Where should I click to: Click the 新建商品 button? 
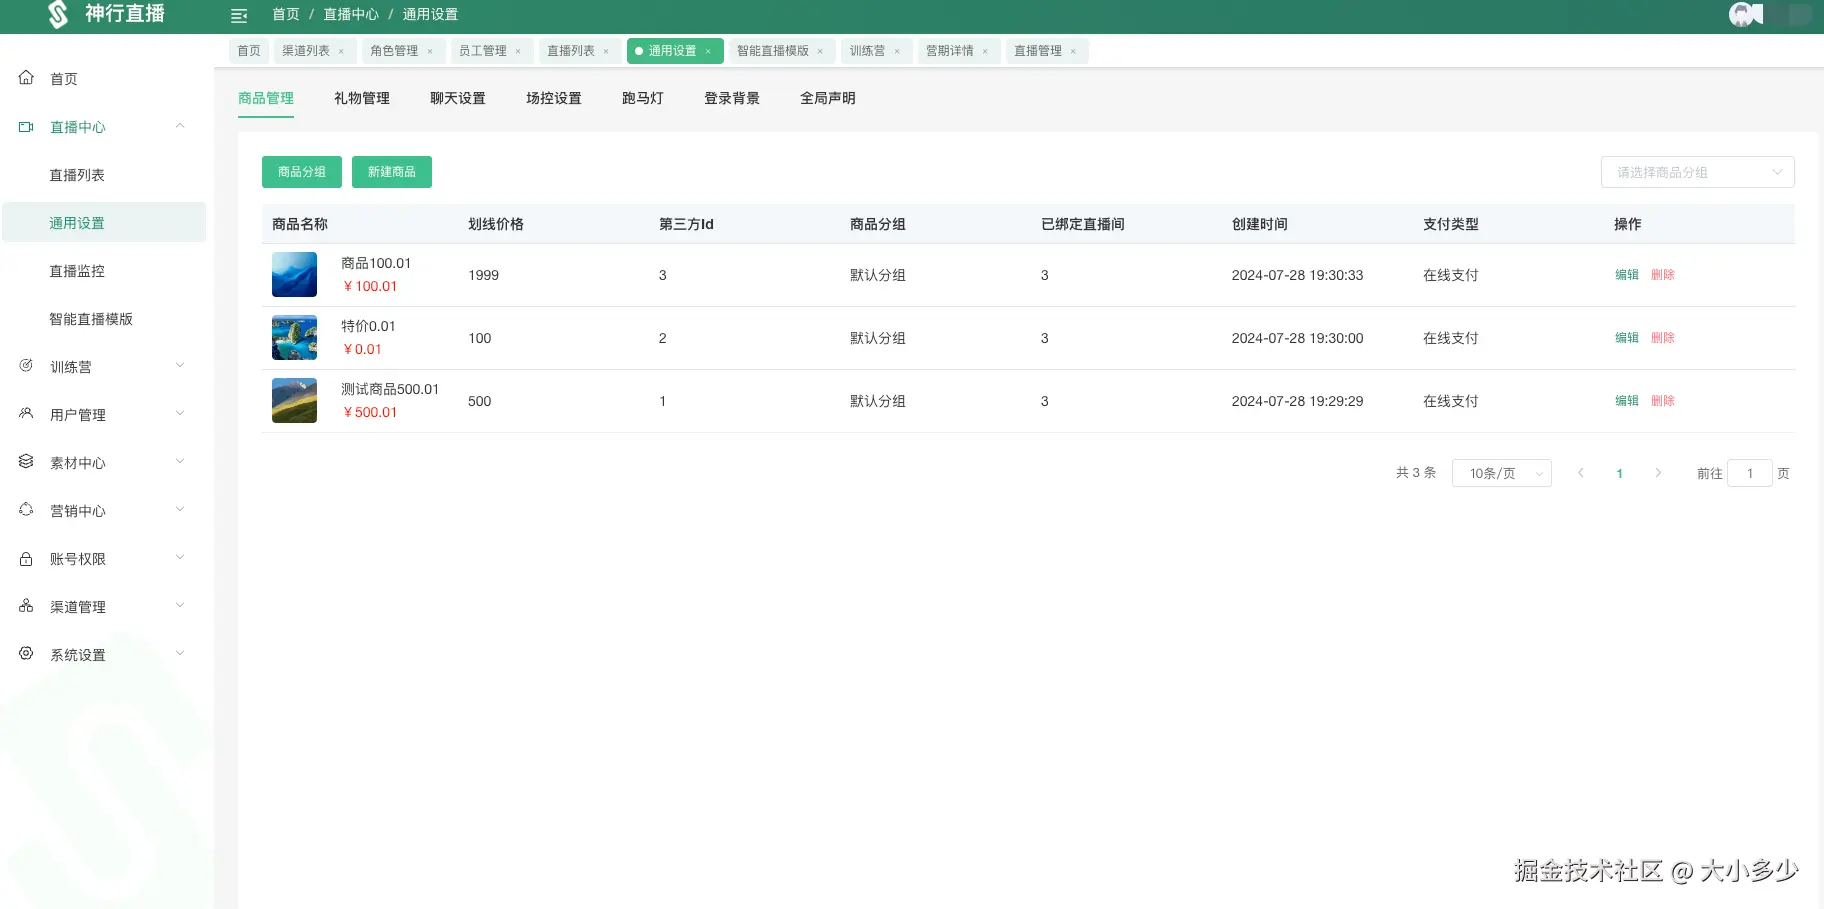(392, 172)
